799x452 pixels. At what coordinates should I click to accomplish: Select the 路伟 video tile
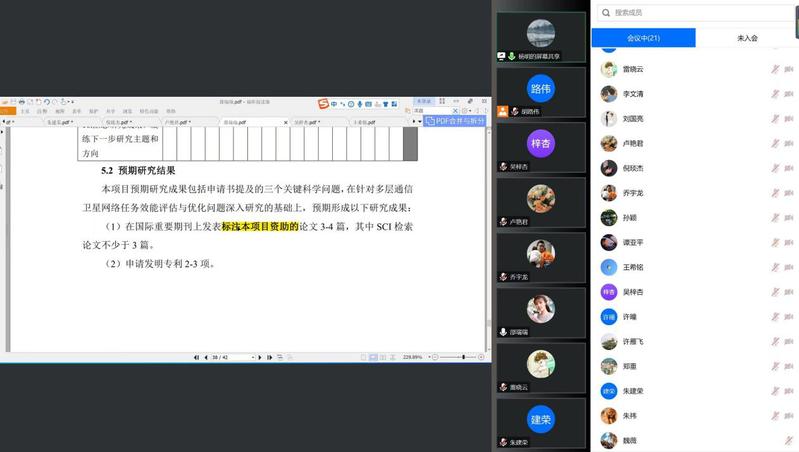click(x=541, y=91)
